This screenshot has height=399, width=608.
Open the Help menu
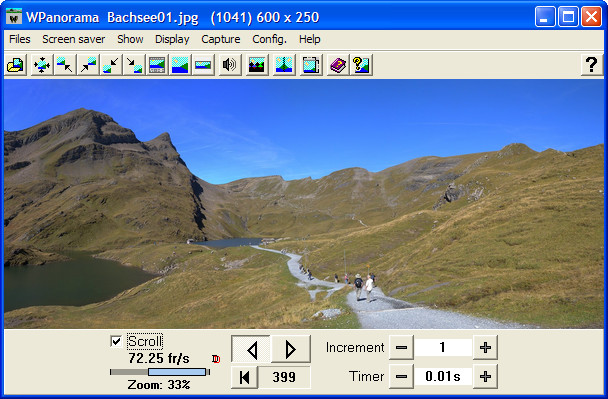(x=309, y=39)
